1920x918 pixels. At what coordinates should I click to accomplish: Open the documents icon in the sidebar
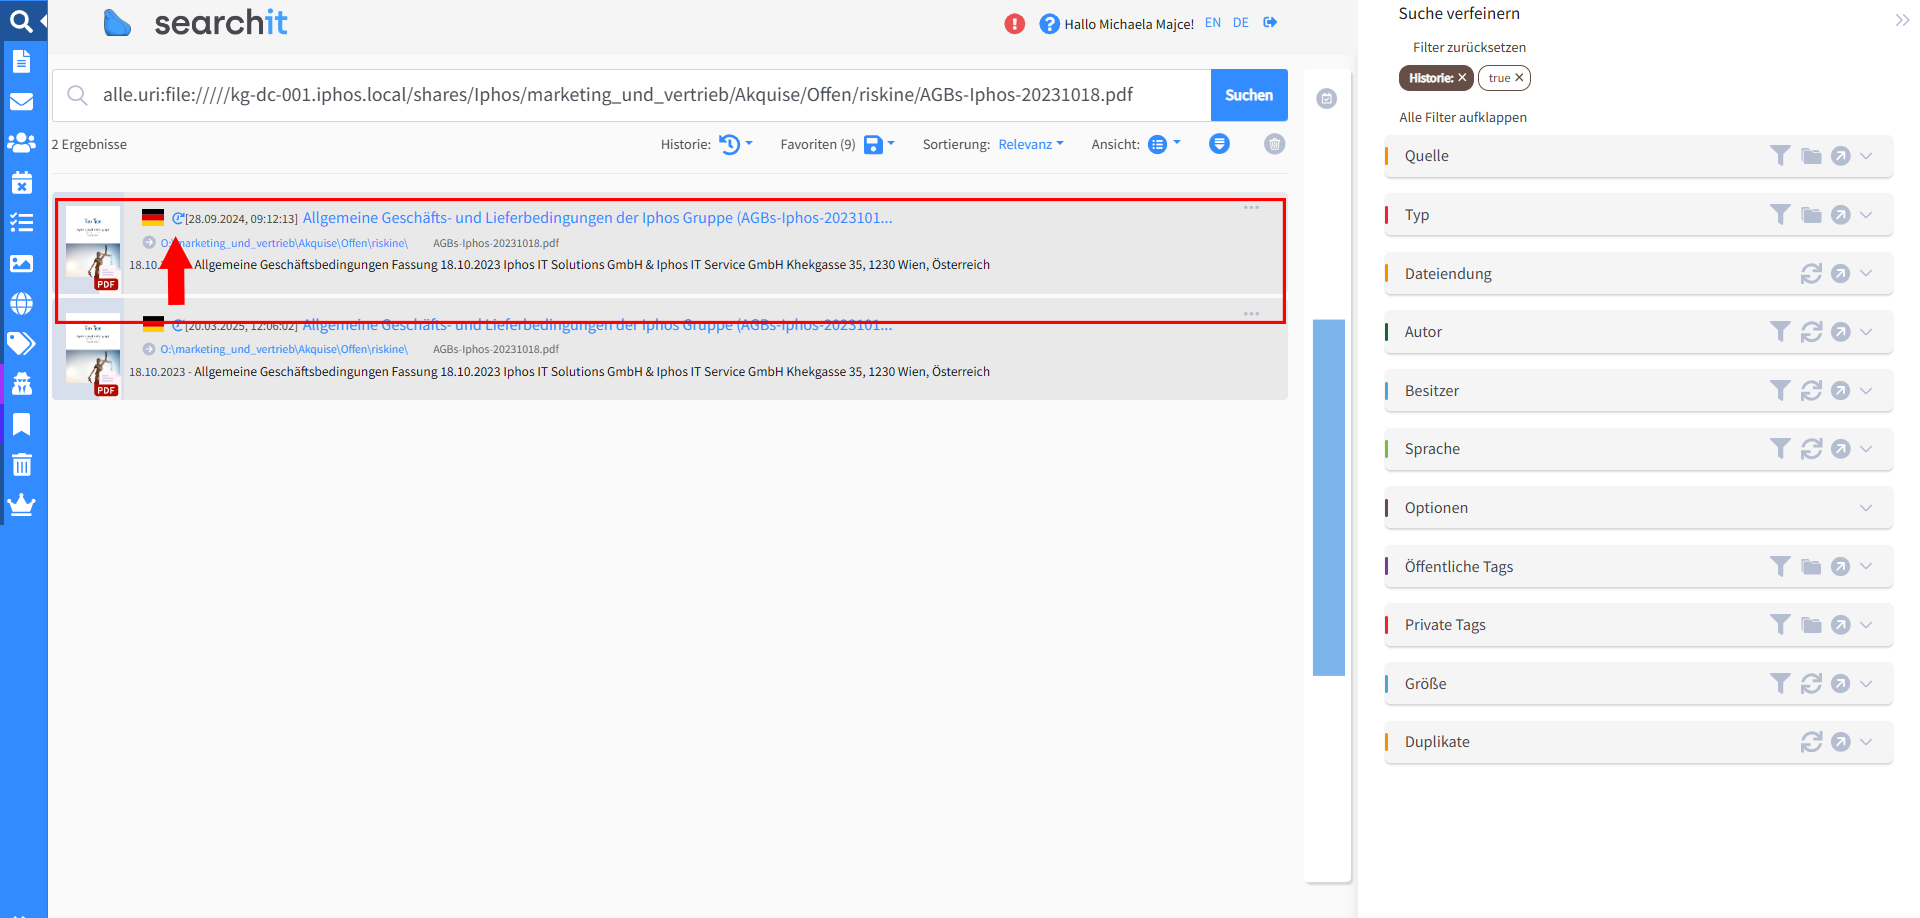[x=21, y=61]
